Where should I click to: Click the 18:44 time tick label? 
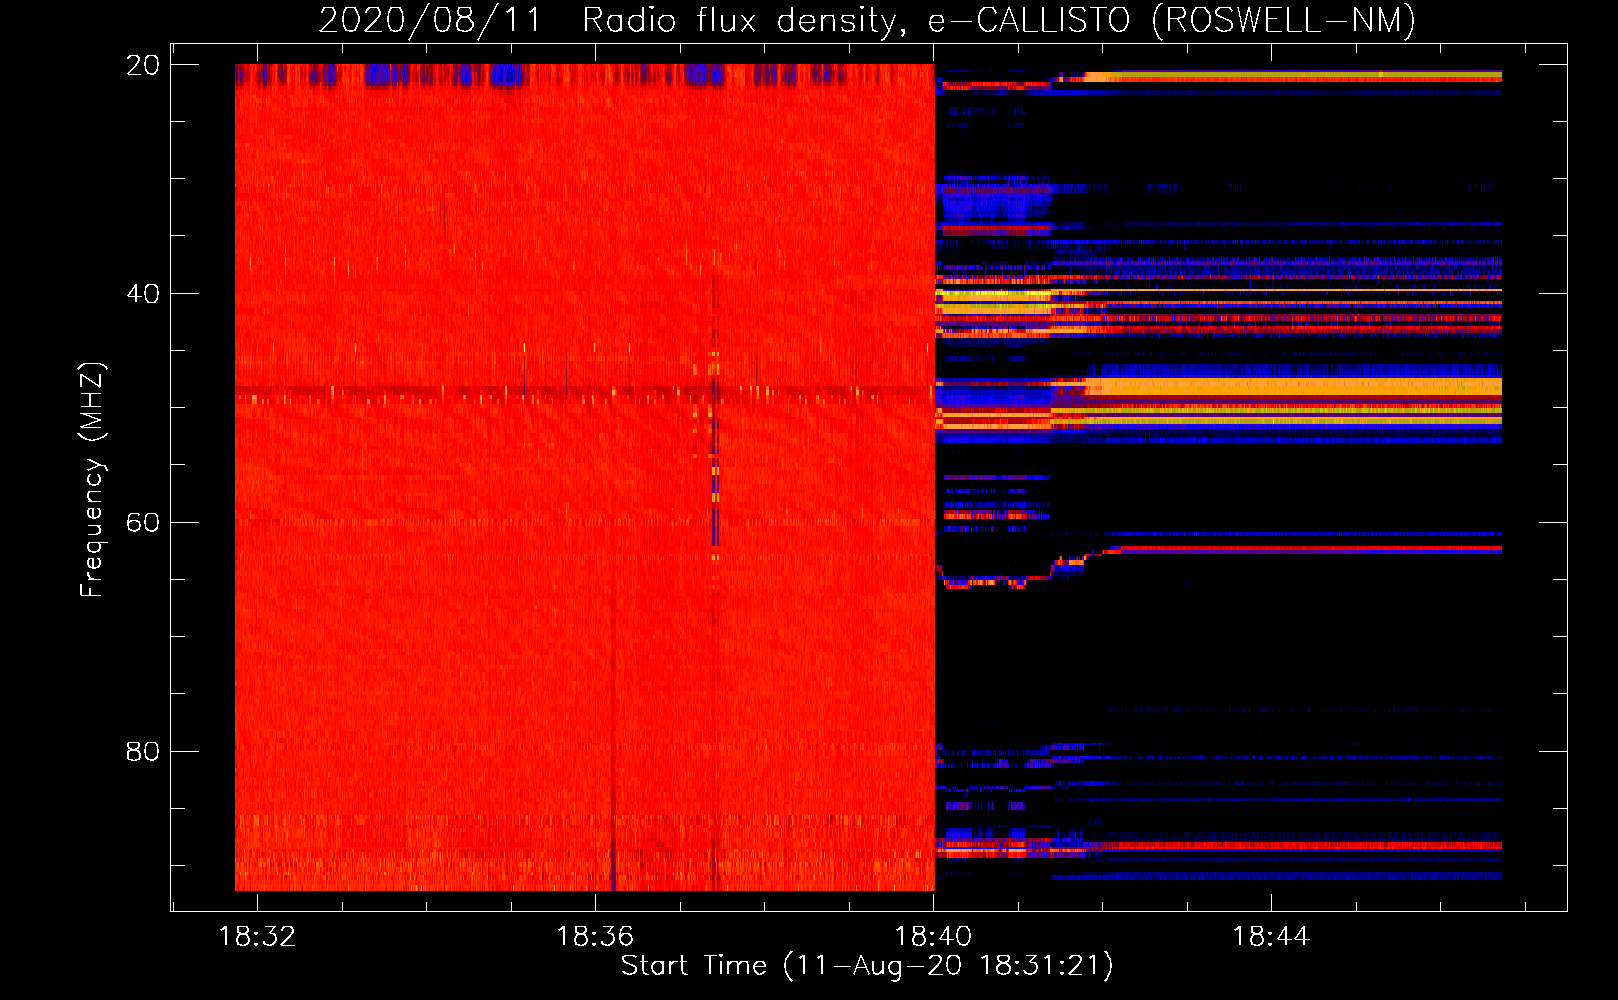(x=1271, y=937)
